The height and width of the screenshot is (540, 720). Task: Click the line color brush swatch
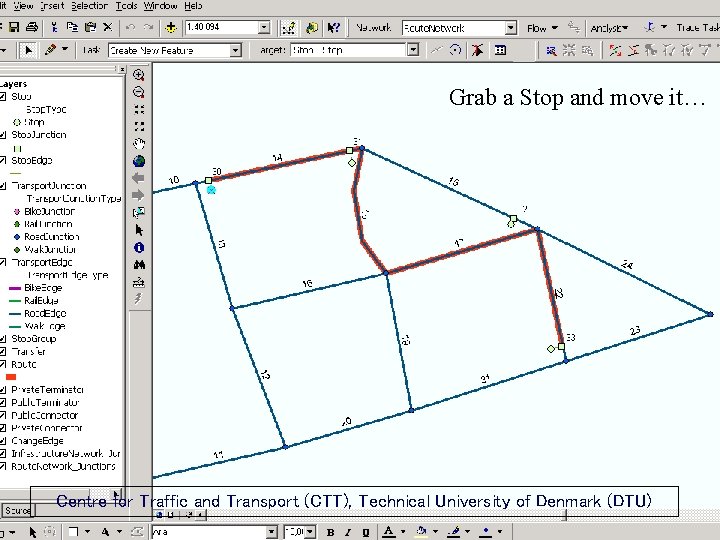coord(454,532)
